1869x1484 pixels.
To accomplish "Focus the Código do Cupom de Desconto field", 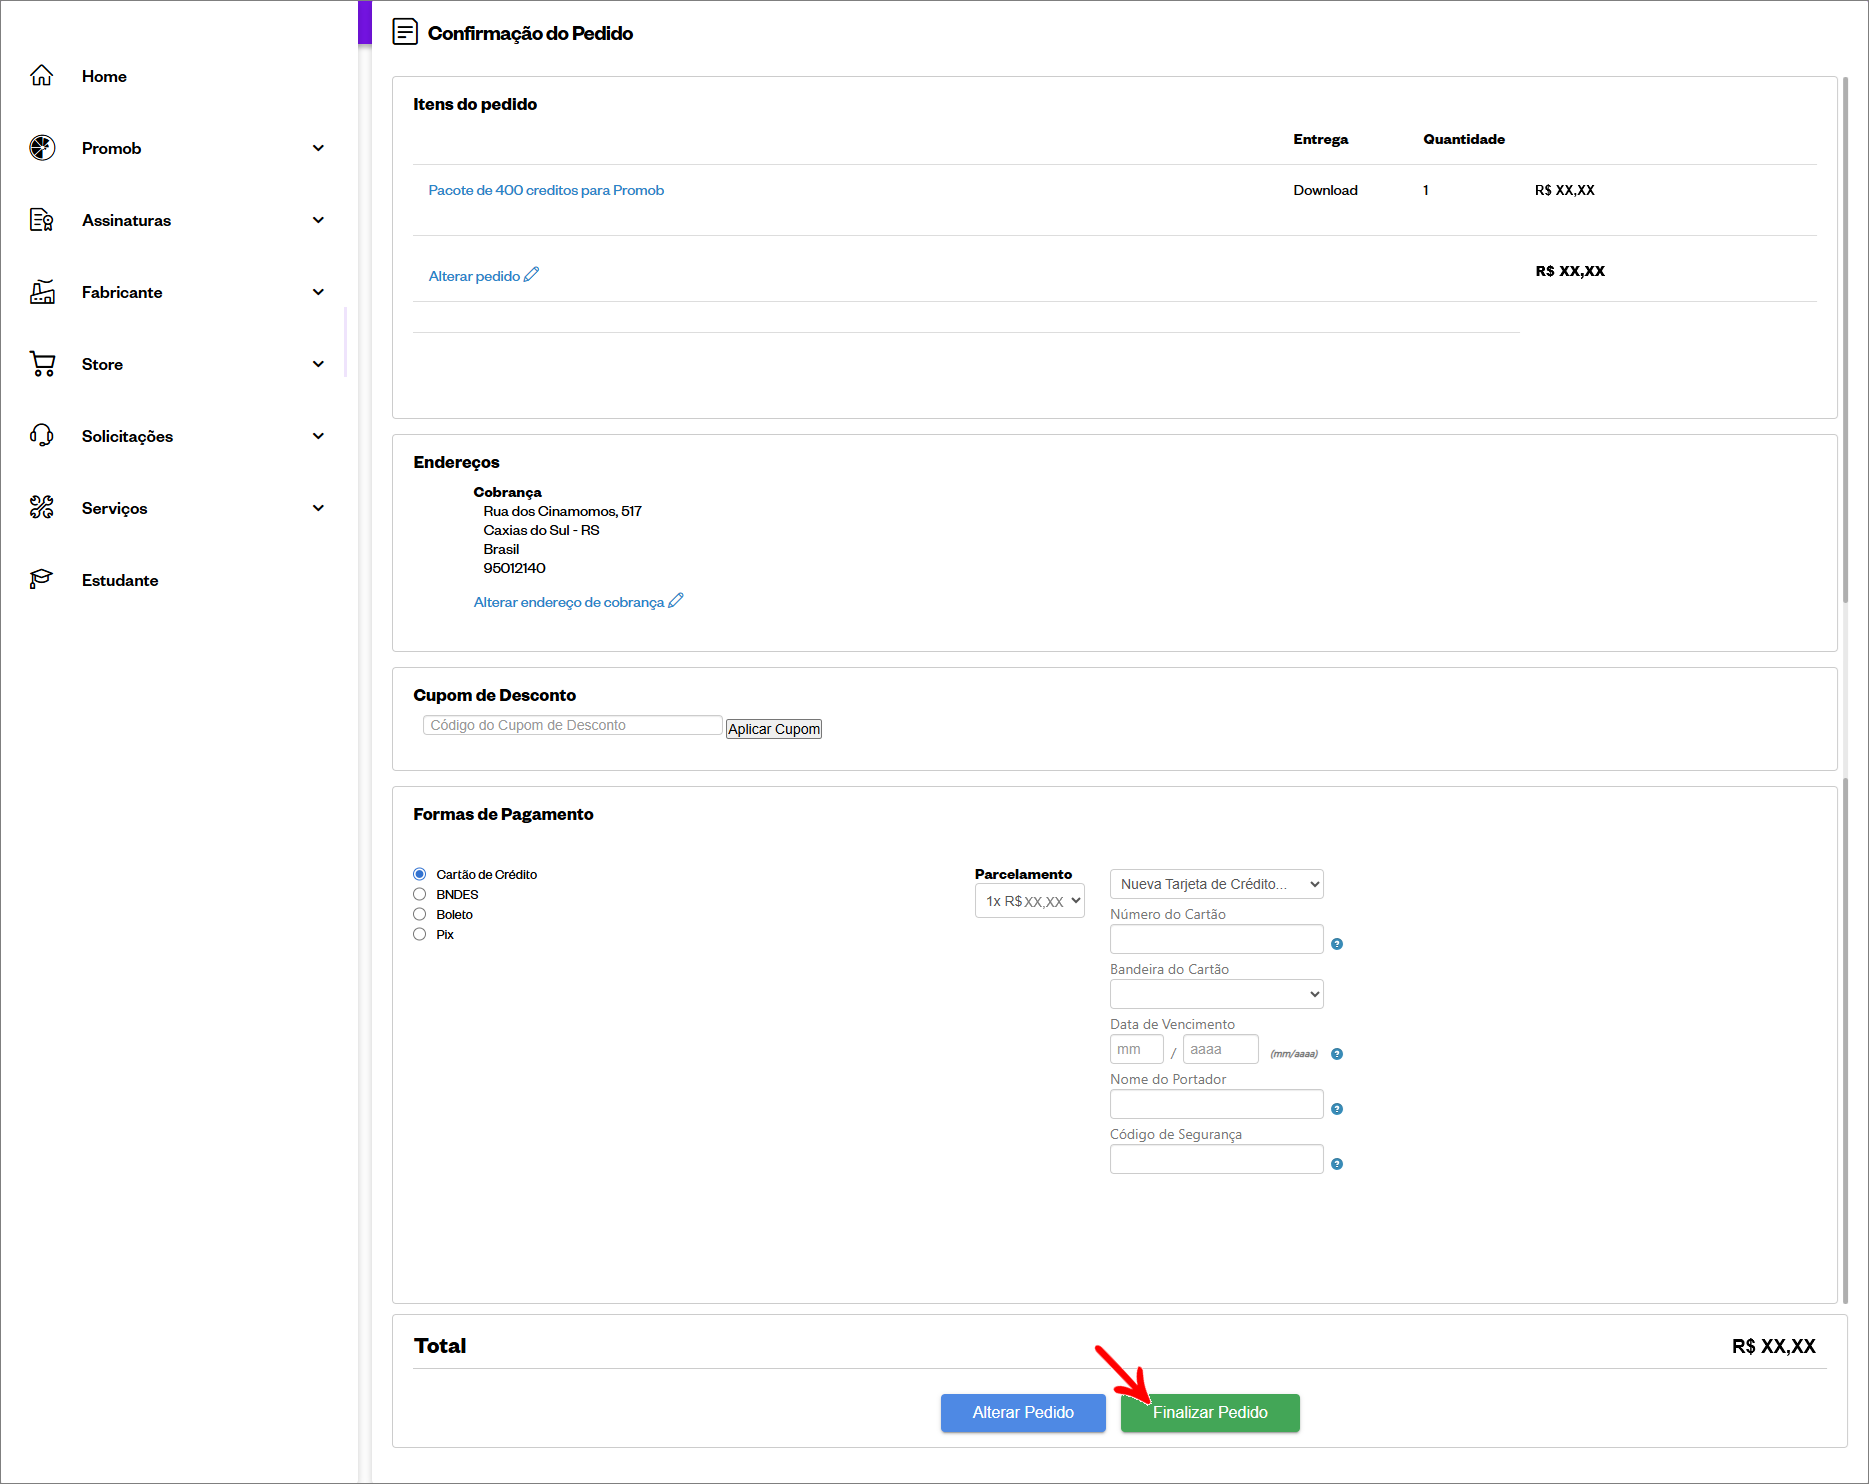I will tap(572, 726).
